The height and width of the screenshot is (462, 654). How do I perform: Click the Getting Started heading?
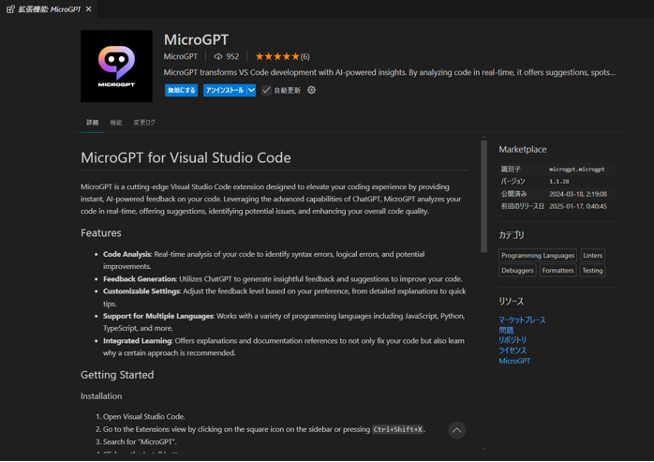(117, 374)
